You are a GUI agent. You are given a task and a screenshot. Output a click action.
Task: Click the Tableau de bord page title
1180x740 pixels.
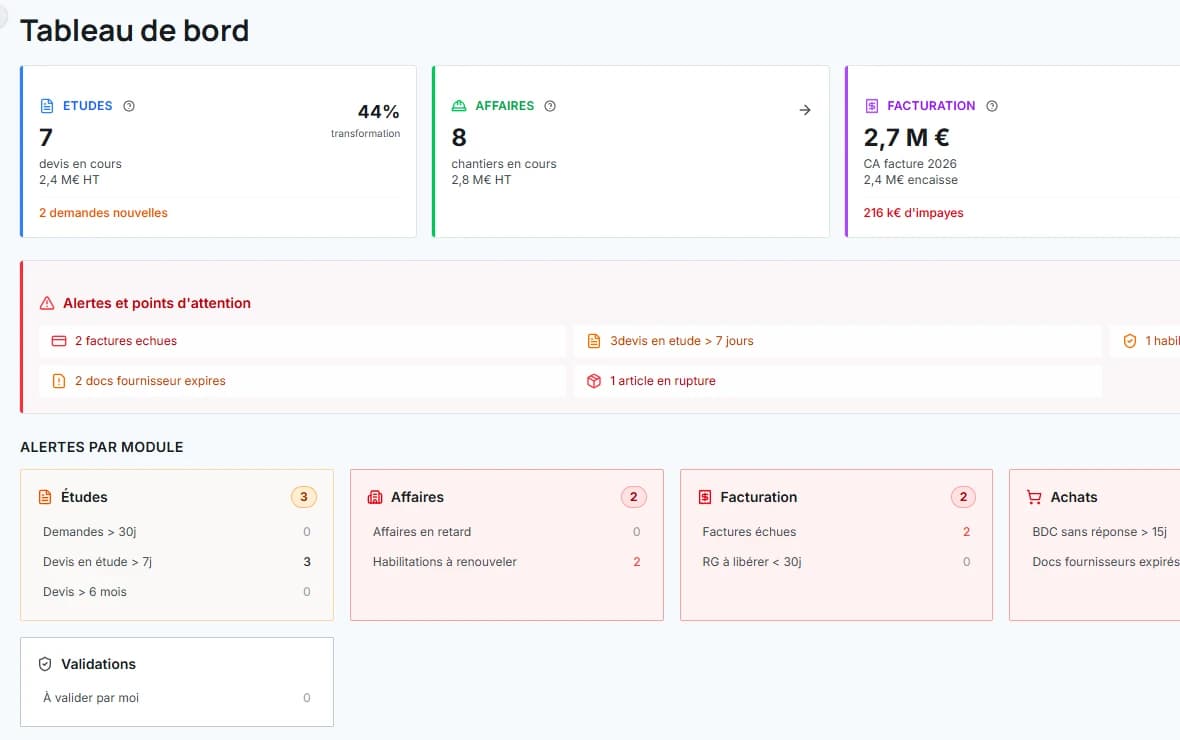click(135, 31)
